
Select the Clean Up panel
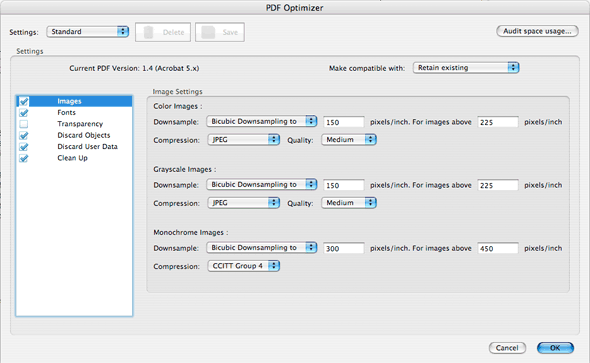pyautogui.click(x=74, y=158)
